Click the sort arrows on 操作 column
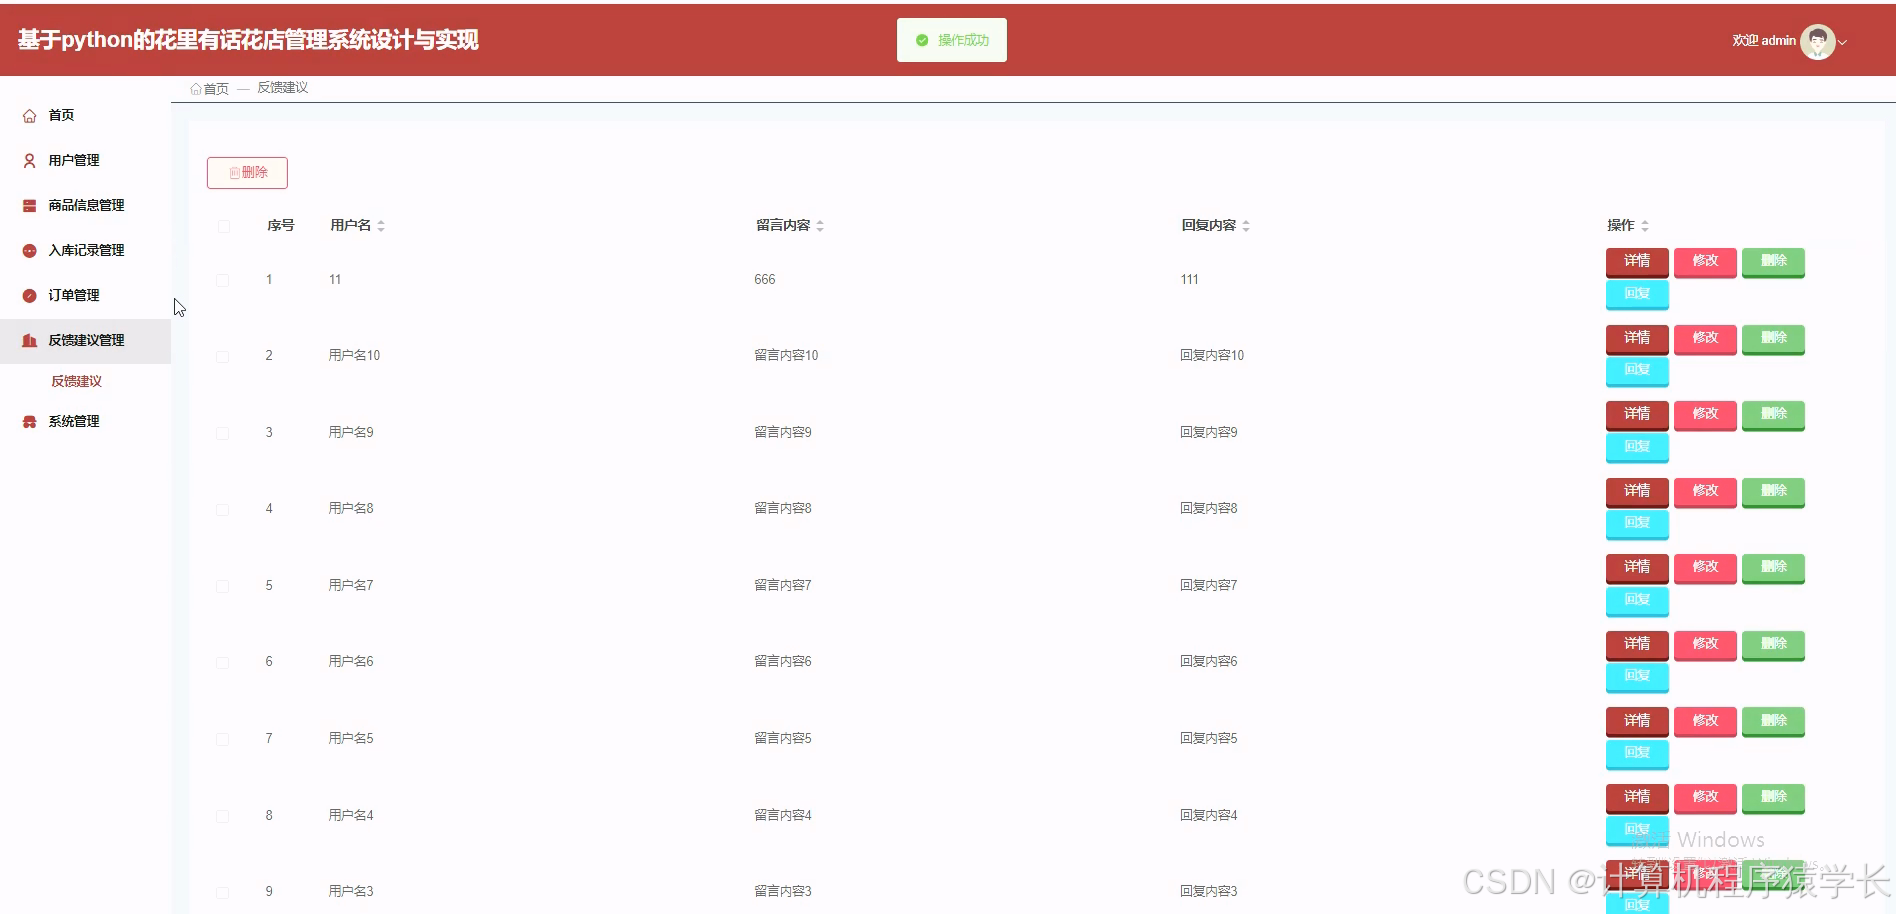1896x914 pixels. coord(1645,226)
